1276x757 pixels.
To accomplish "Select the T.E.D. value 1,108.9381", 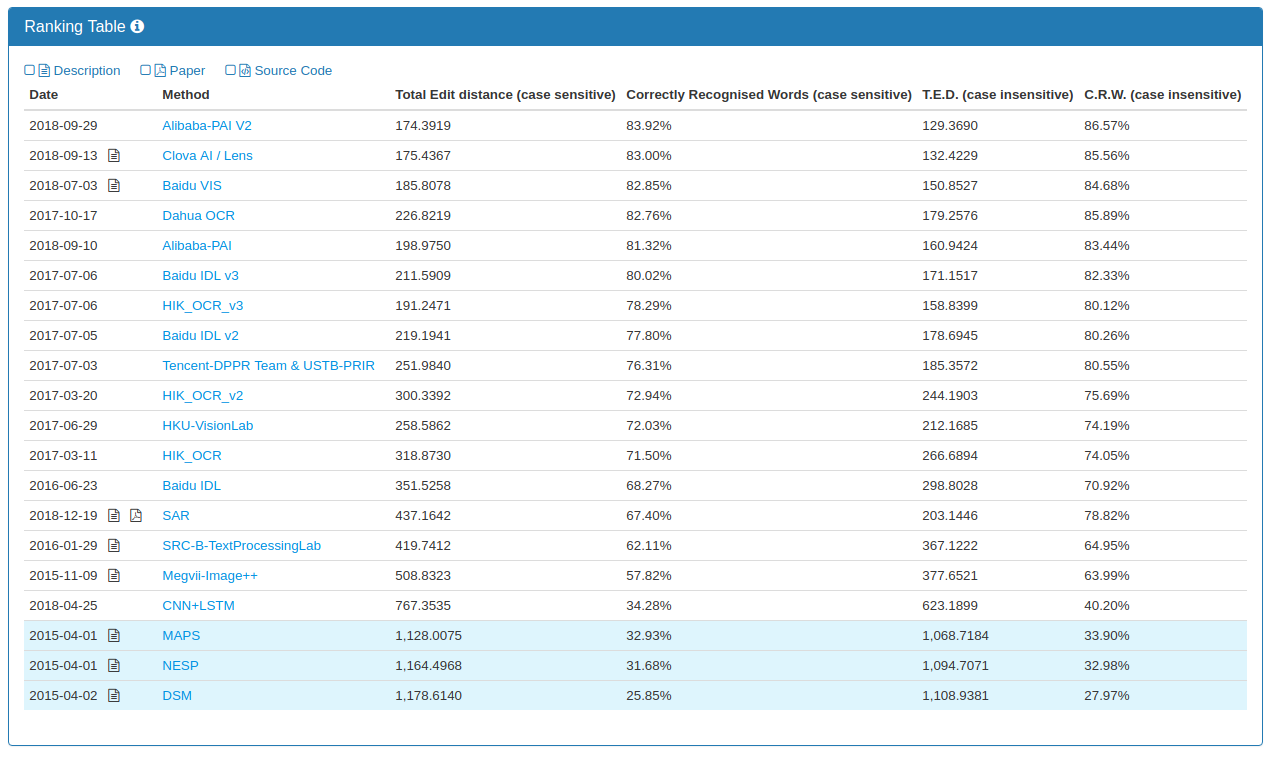I will coord(956,695).
